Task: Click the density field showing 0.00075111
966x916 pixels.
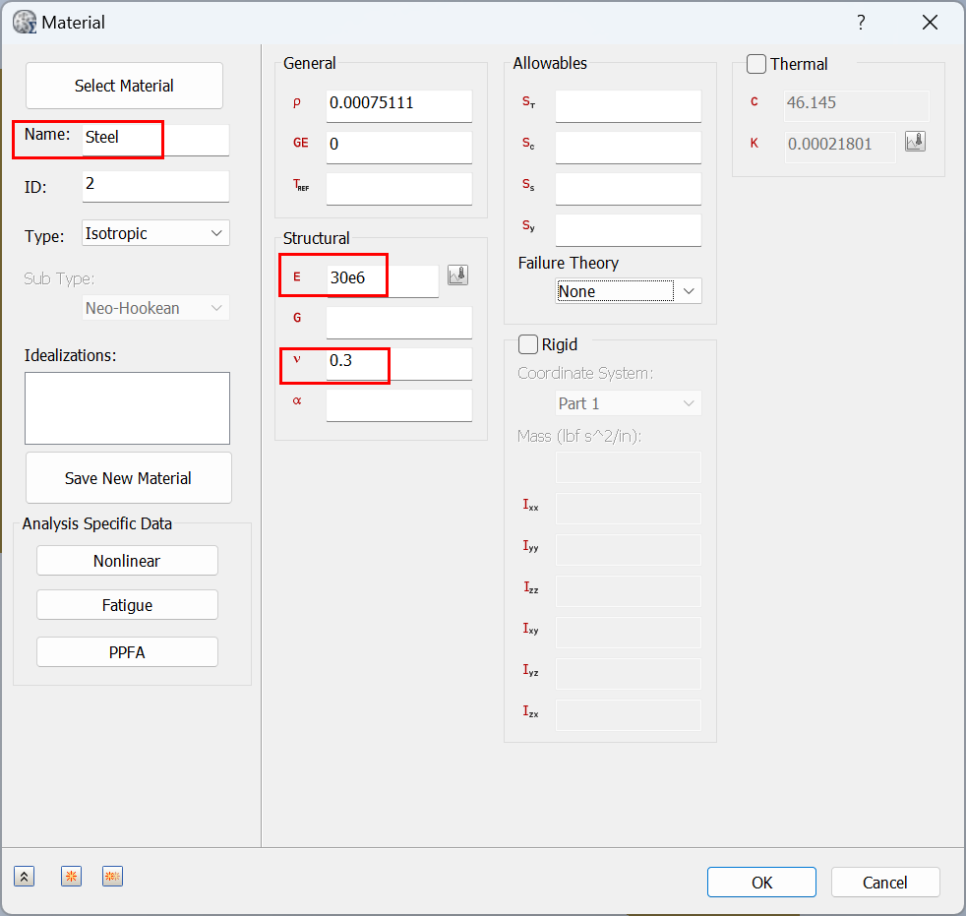Action: (x=398, y=103)
